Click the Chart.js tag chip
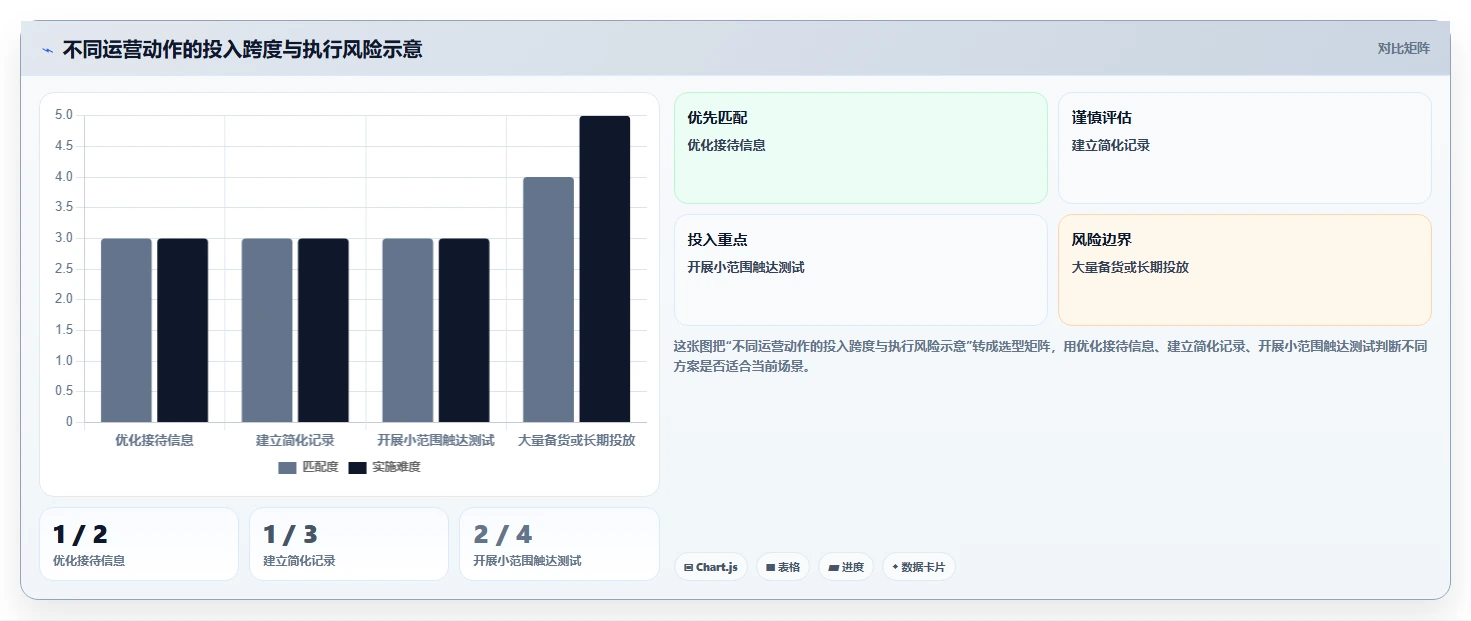Viewport: 1471px width, 621px height. (x=711, y=567)
